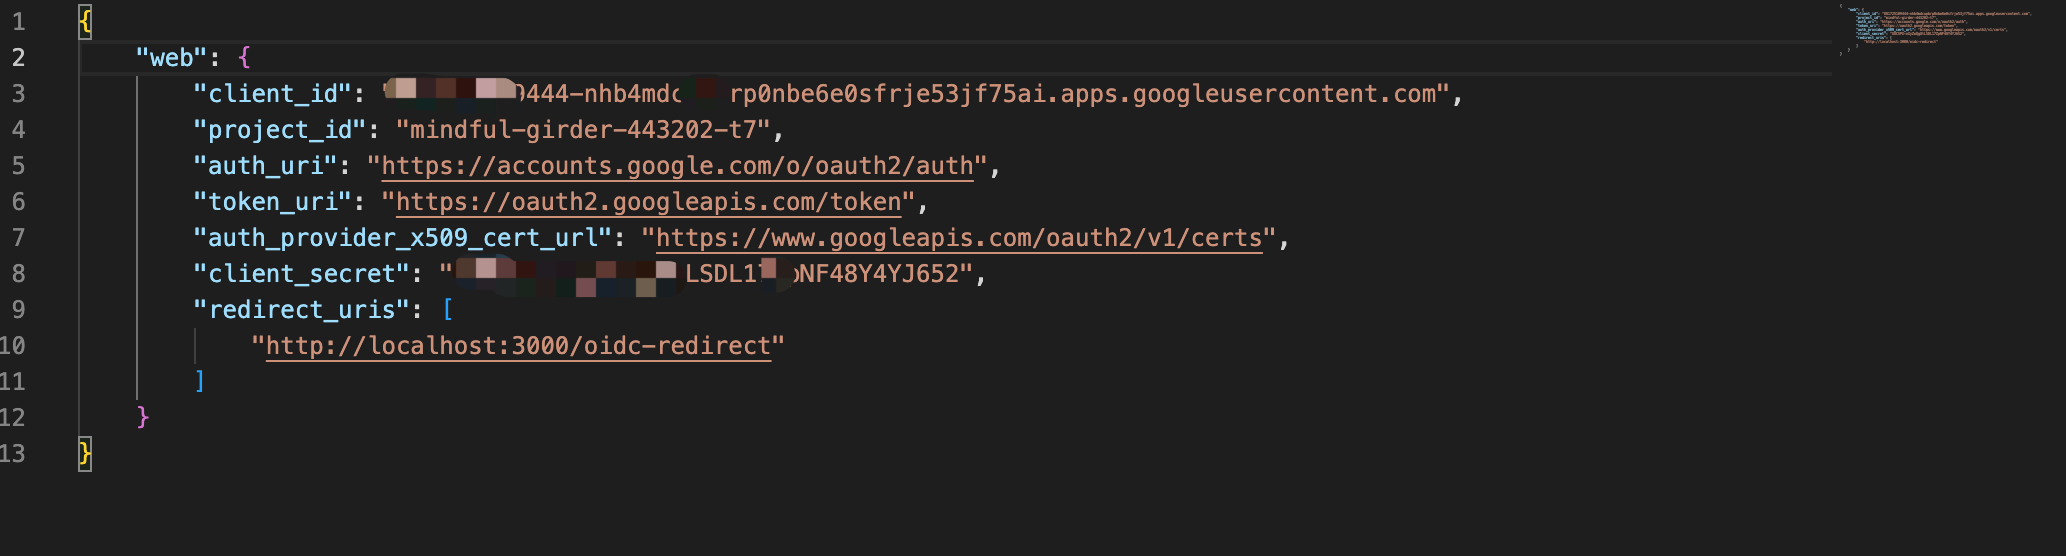The height and width of the screenshot is (556, 2066).
Task: Click the "web" key on line 2
Action: [171, 58]
